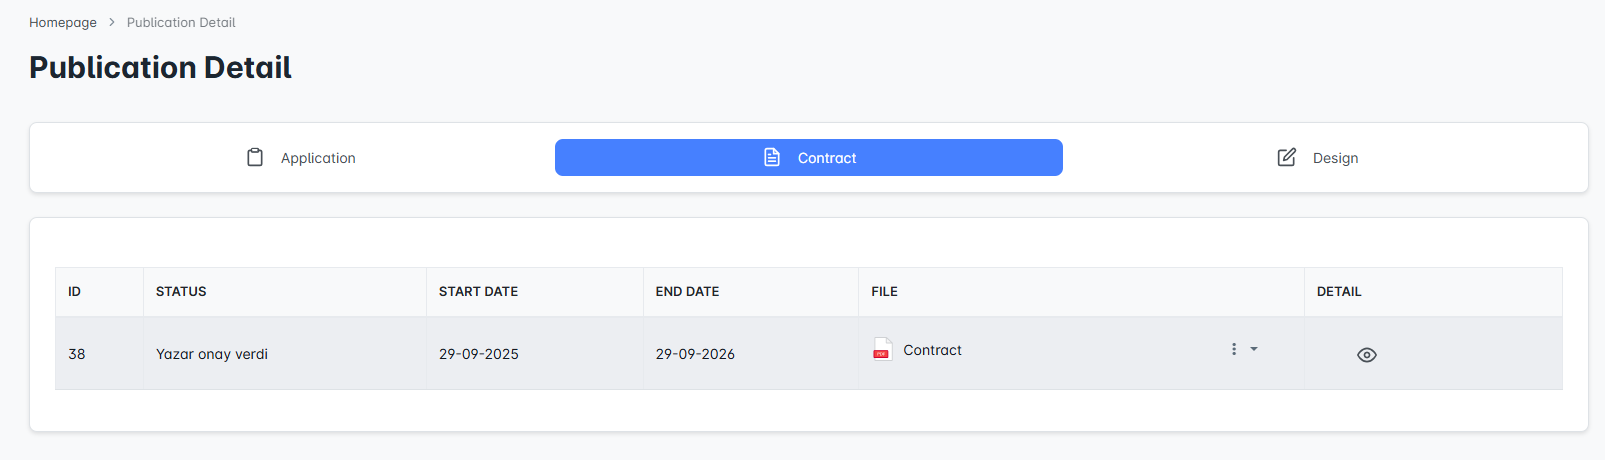The image size is (1605, 460).
Task: Switch to the Design tab
Action: [1335, 158]
